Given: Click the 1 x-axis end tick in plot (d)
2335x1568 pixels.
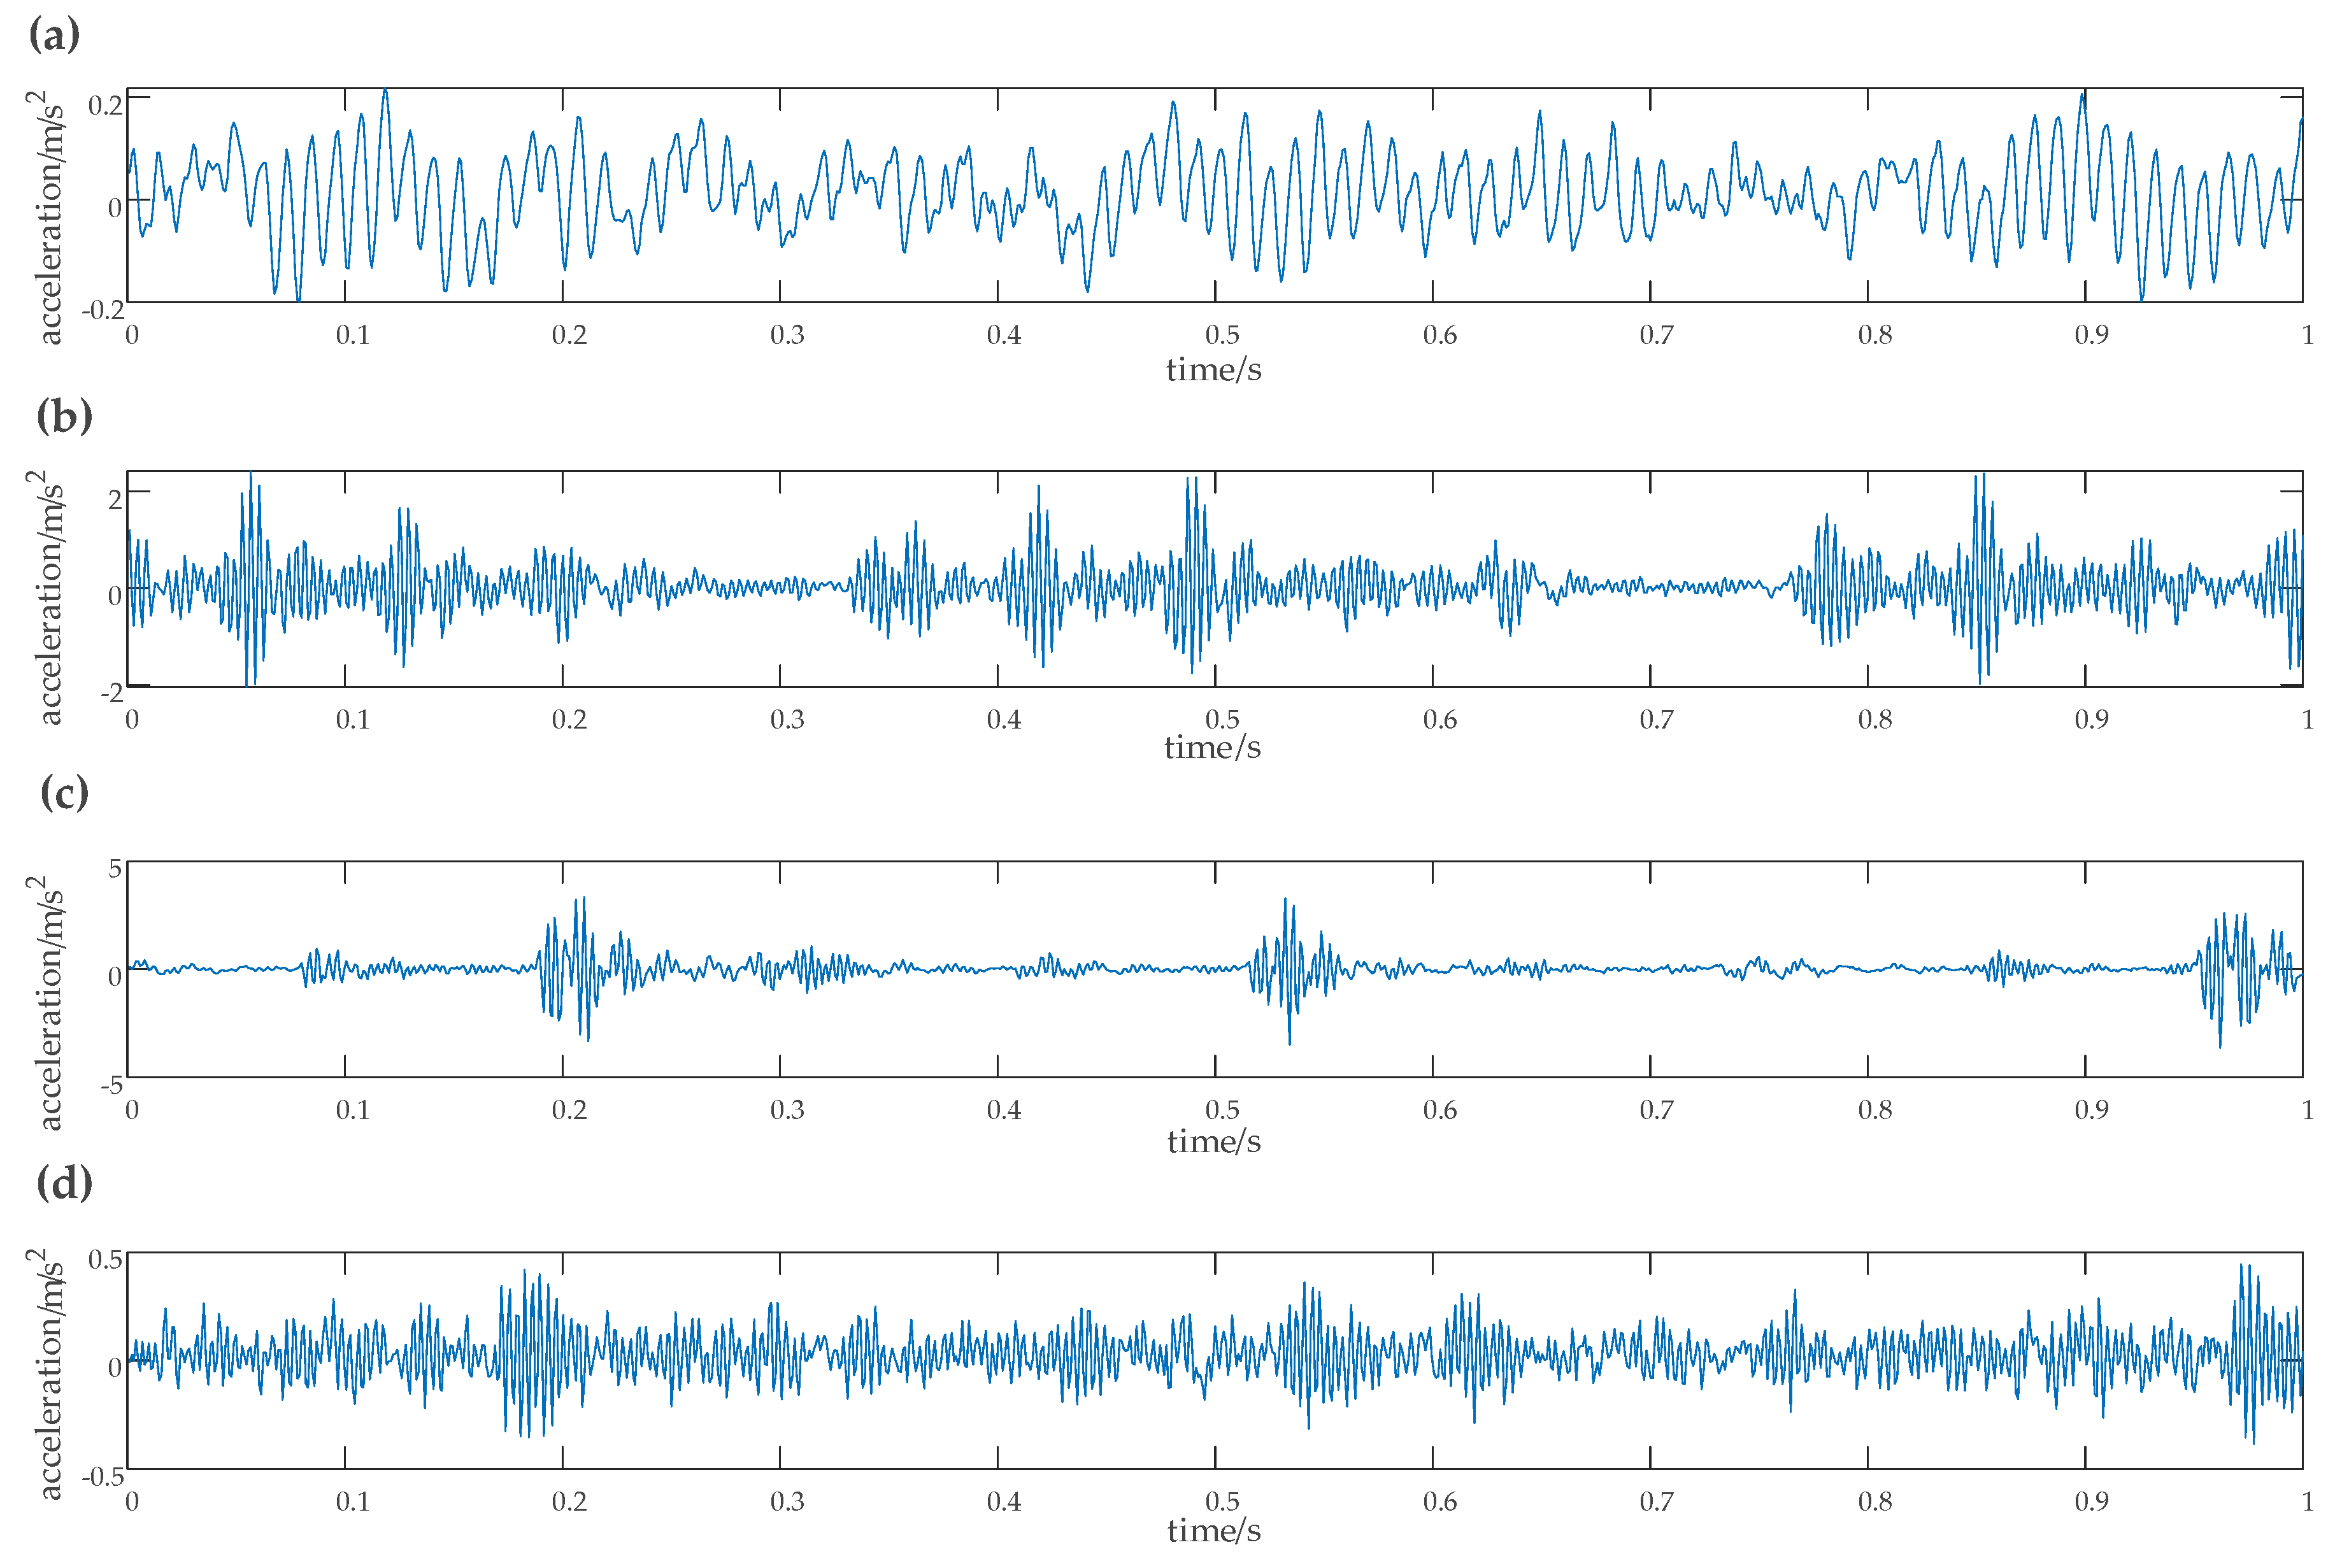Looking at the screenshot, I should tap(2307, 1501).
